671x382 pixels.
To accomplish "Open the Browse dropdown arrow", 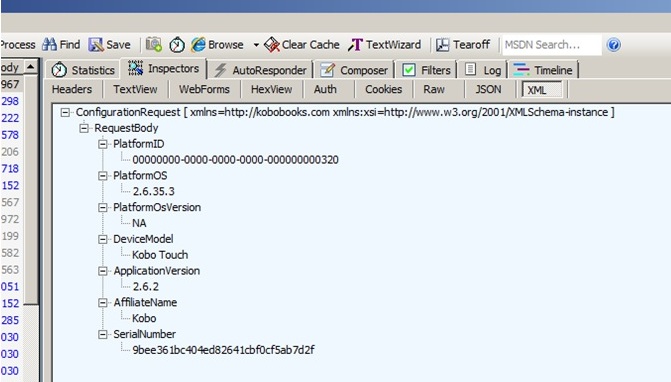I will pos(256,45).
